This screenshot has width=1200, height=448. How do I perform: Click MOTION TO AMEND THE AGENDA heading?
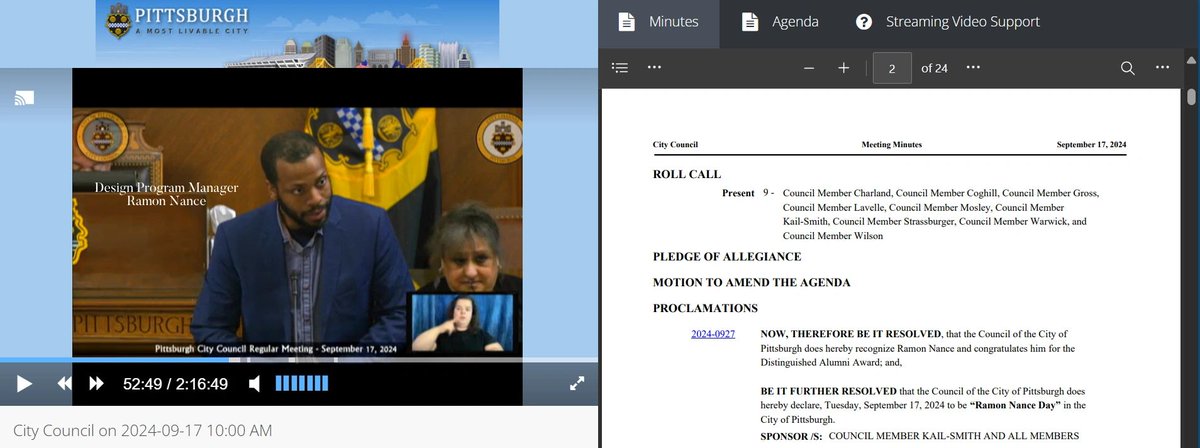point(751,282)
